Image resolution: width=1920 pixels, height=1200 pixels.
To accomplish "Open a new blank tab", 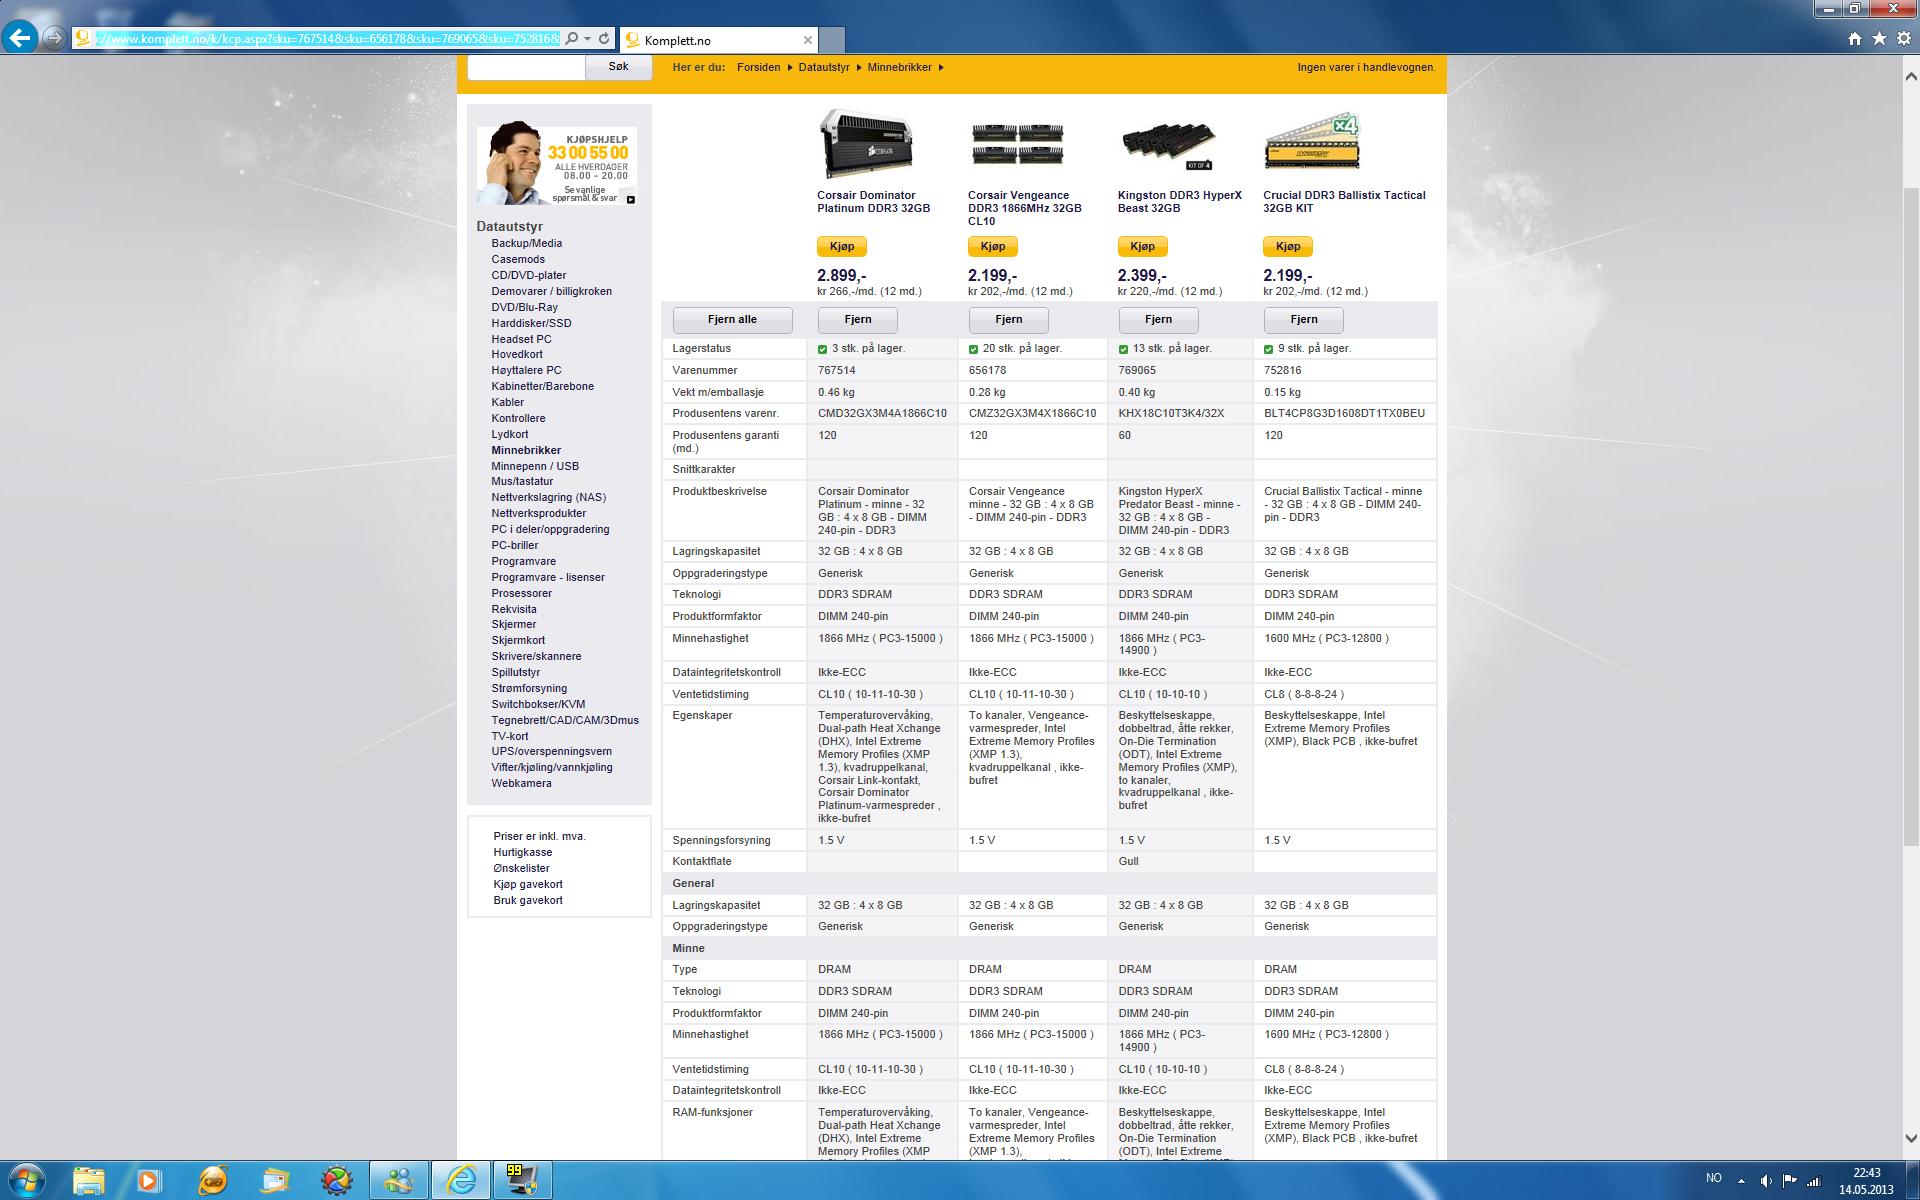I will (x=832, y=40).
